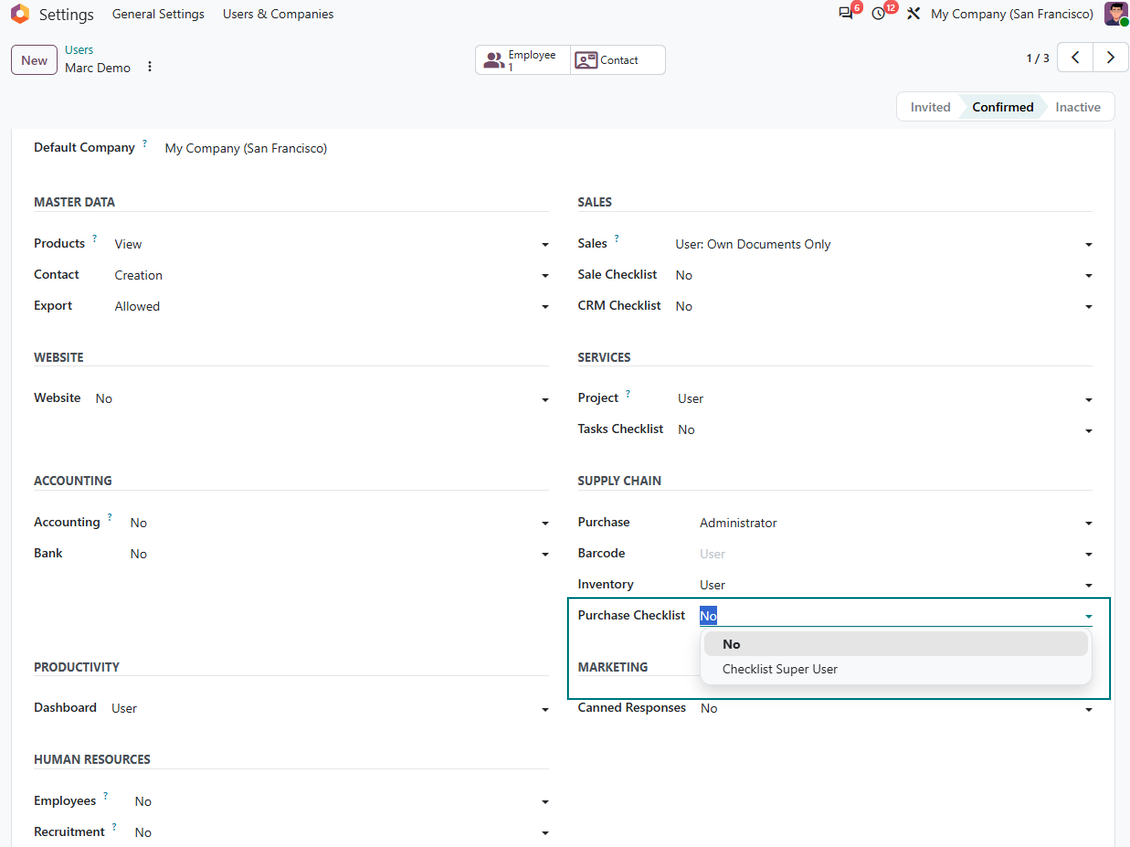Screen dimensions: 1130x847
Task: Open the Export Allowed dropdown
Action: click(331, 306)
